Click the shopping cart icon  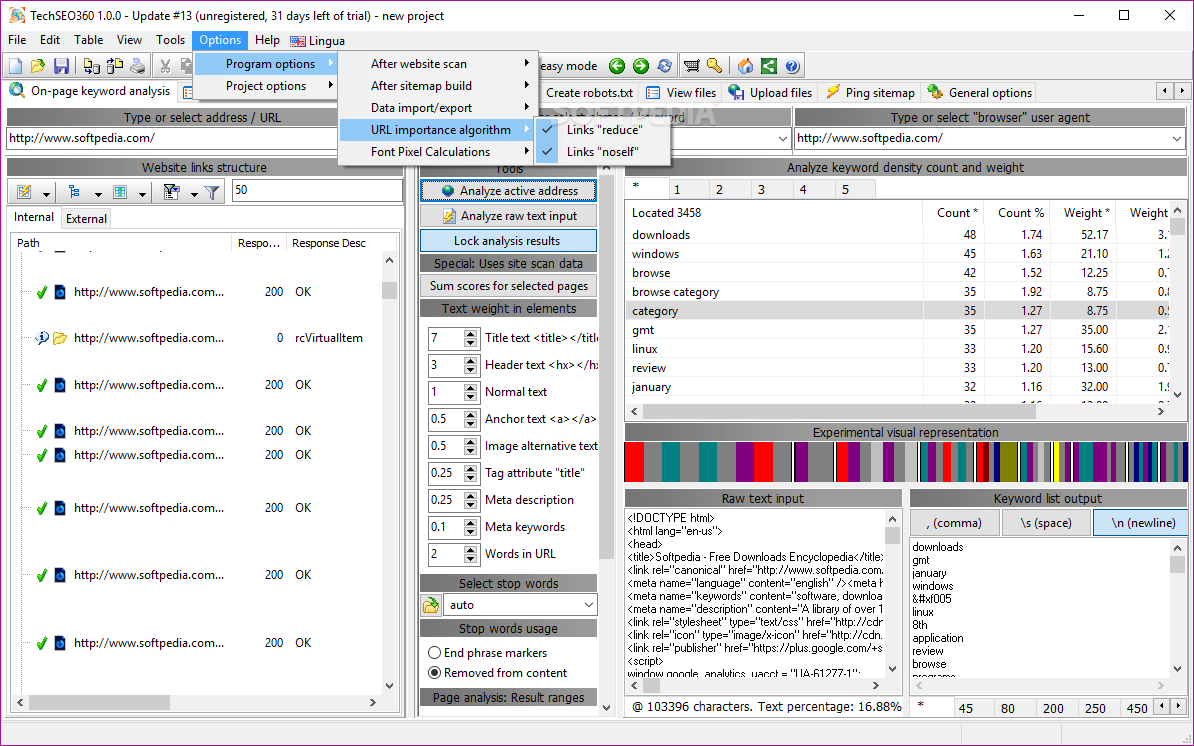(691, 66)
